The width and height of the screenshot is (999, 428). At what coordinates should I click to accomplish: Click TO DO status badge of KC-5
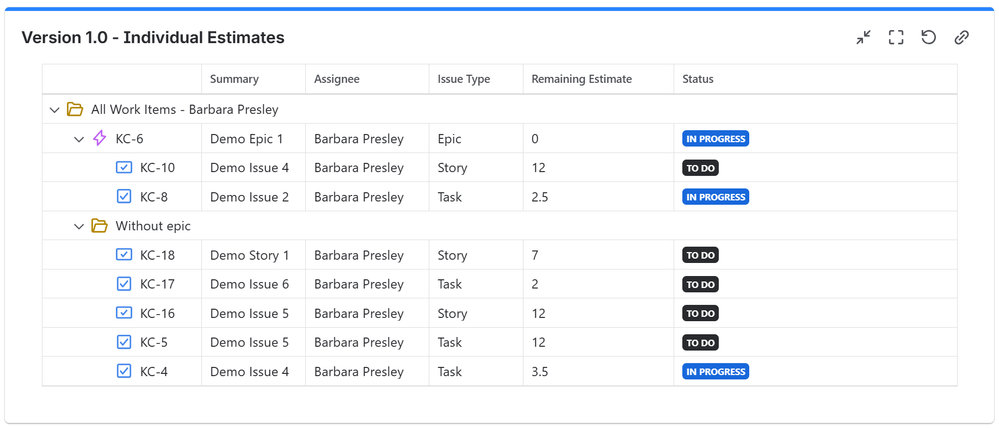point(701,343)
